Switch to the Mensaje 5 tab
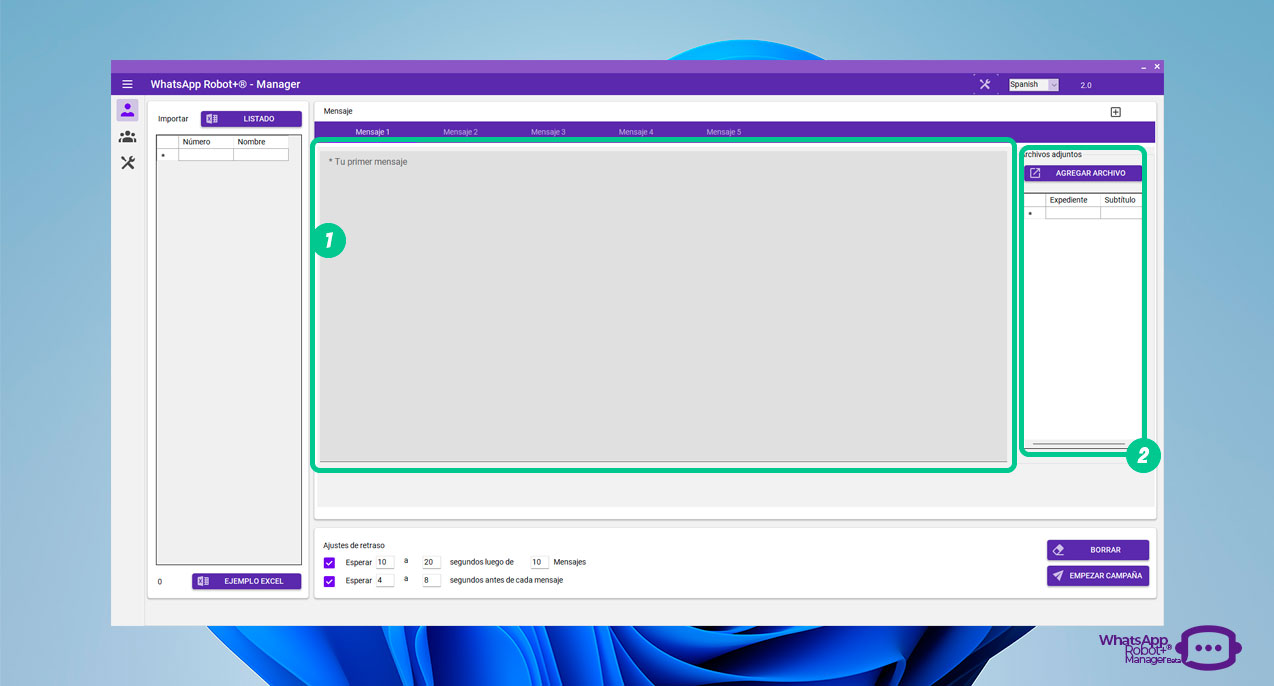Screen dimensions: 1274x686 (724, 132)
